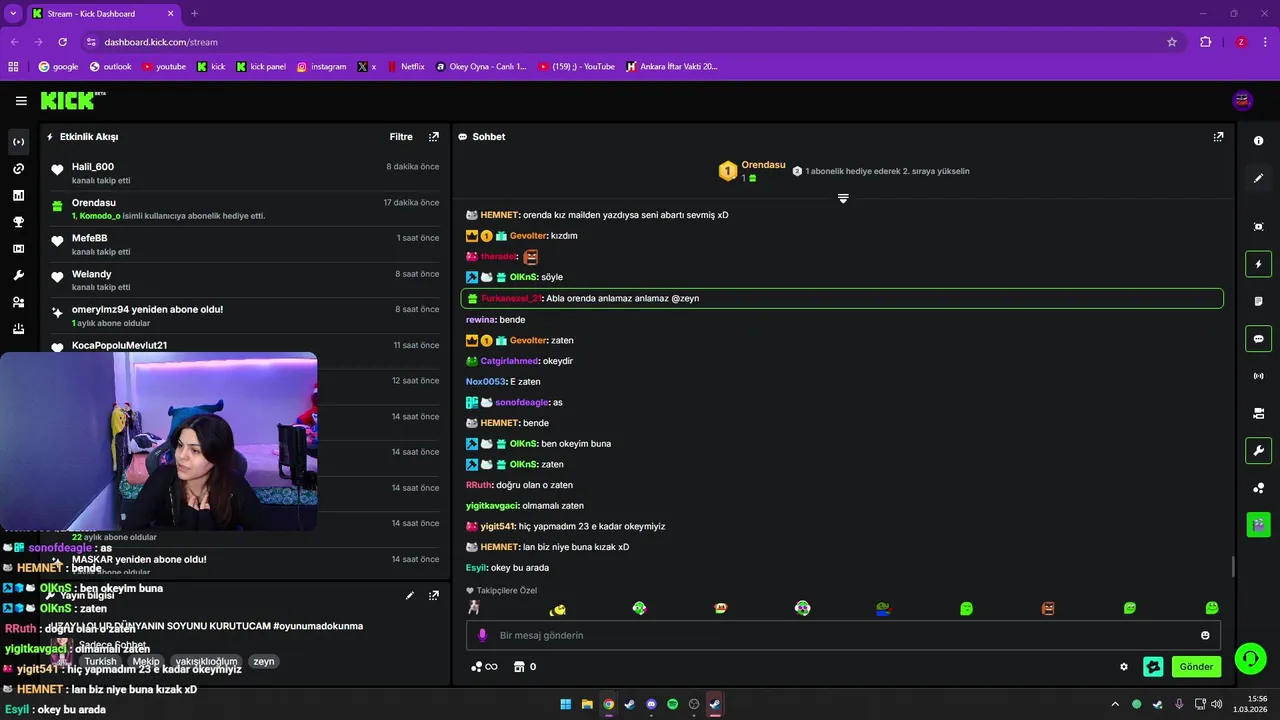Viewport: 1280px width, 720px height.
Task: Select the orange angry-face emote
Action: pyautogui.click(x=1048, y=608)
